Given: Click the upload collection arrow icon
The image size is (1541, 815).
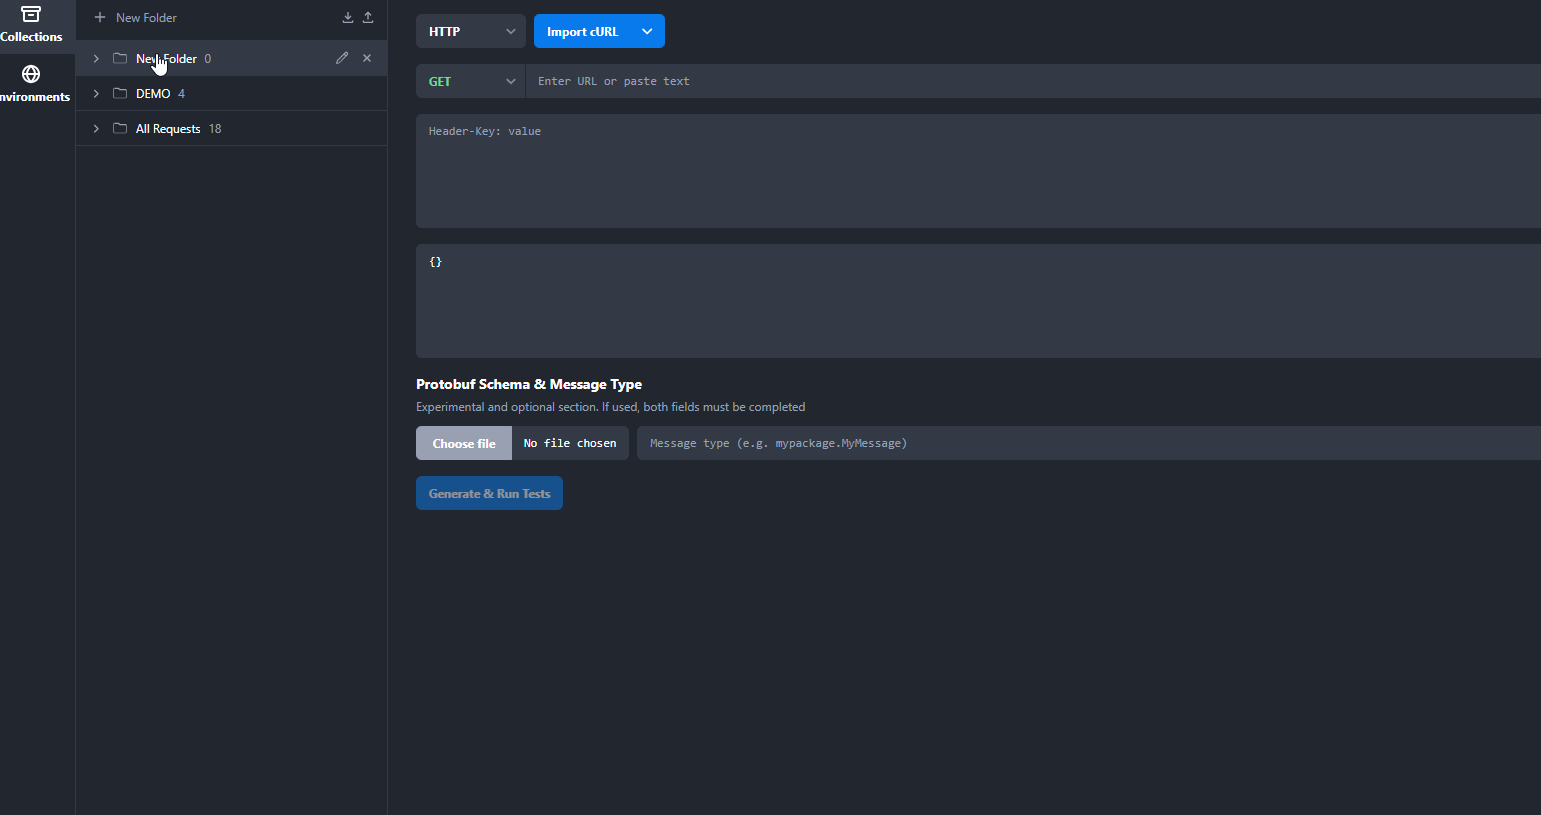Looking at the screenshot, I should click(368, 17).
